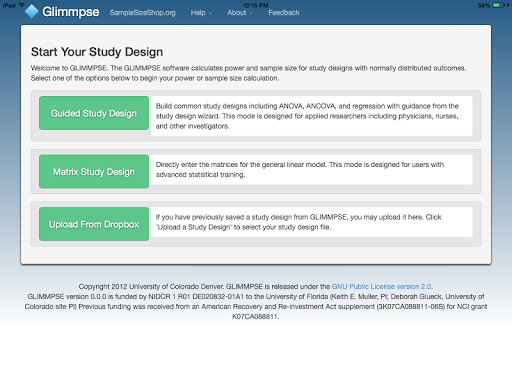Click the Guided Study Design description text

pyautogui.click(x=307, y=116)
